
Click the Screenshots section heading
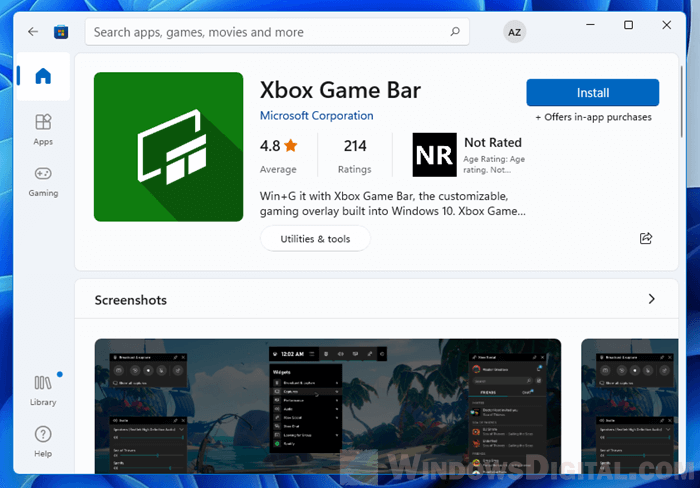[x=131, y=300]
